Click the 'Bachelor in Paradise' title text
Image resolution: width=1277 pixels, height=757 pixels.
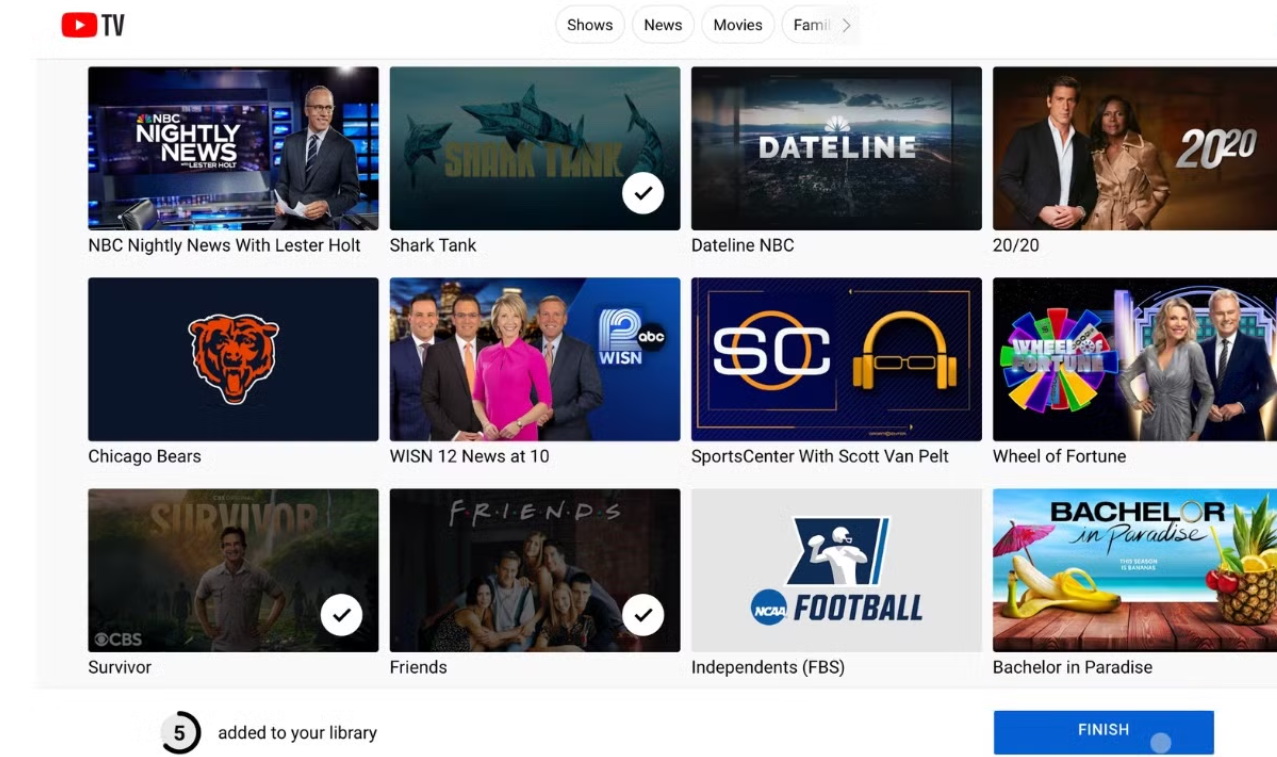tap(1072, 667)
